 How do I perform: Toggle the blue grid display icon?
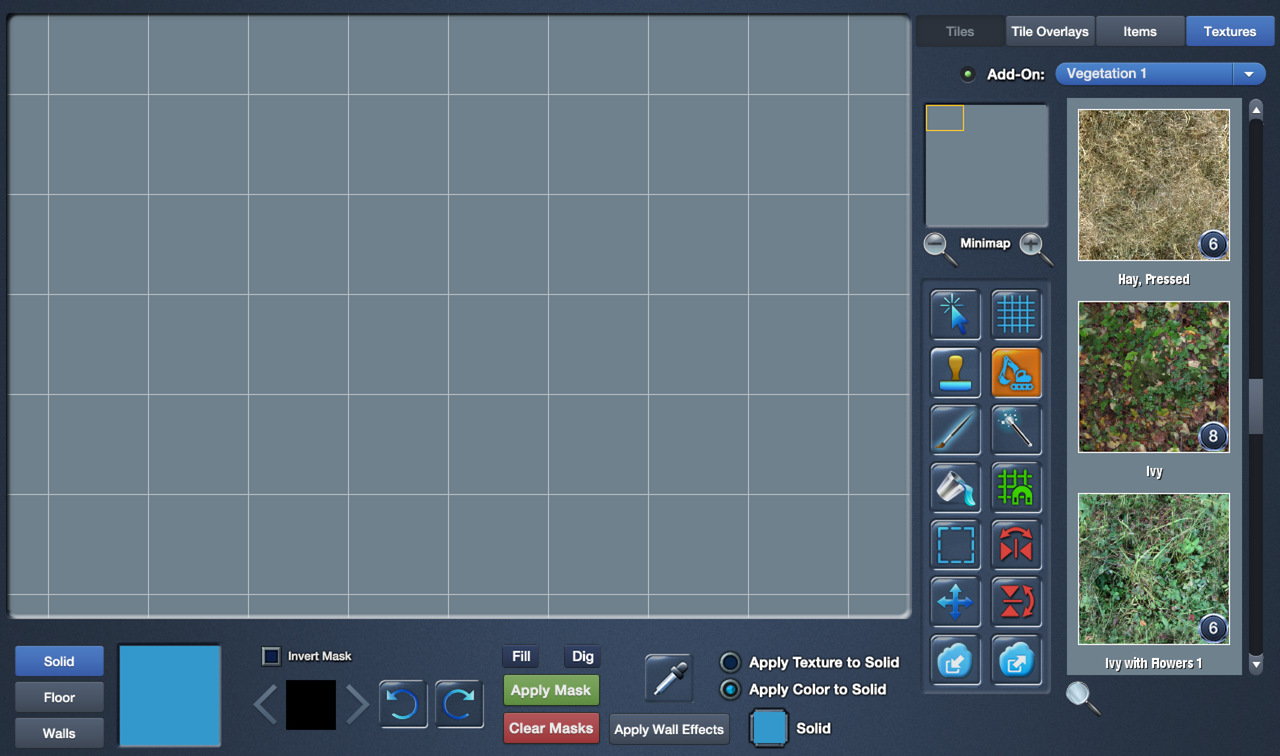pyautogui.click(x=1016, y=315)
